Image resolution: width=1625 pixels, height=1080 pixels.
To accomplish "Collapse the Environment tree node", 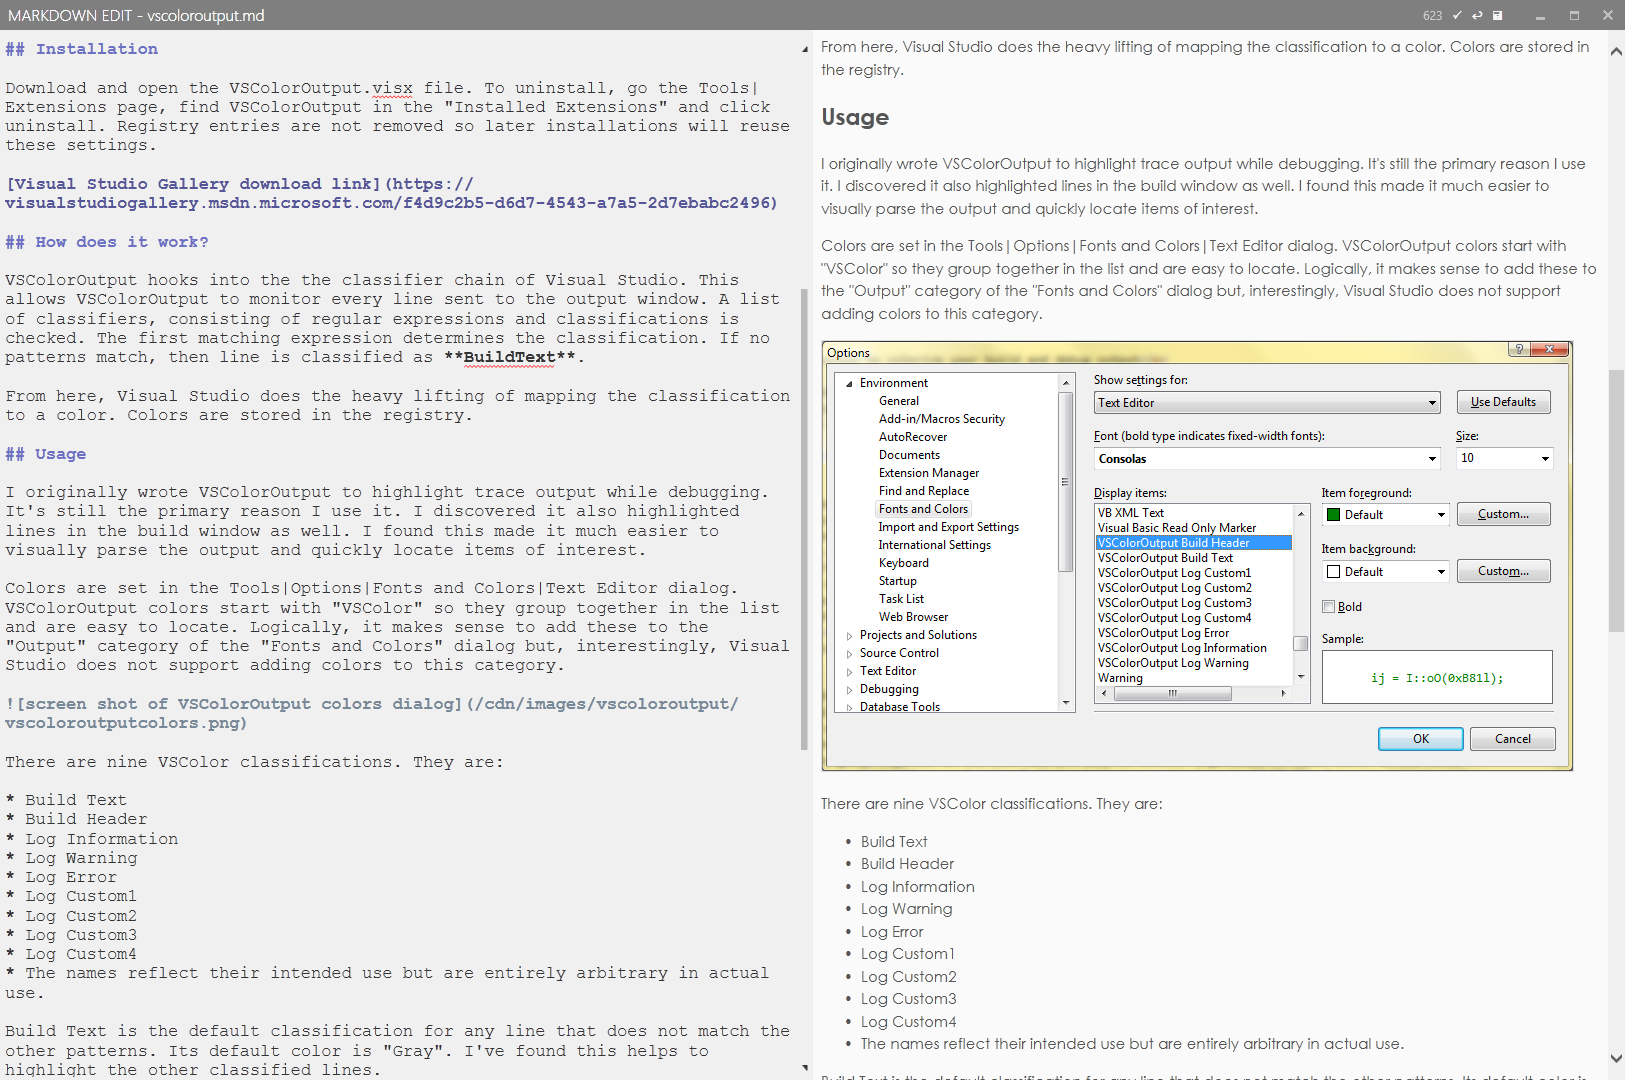I will (849, 383).
